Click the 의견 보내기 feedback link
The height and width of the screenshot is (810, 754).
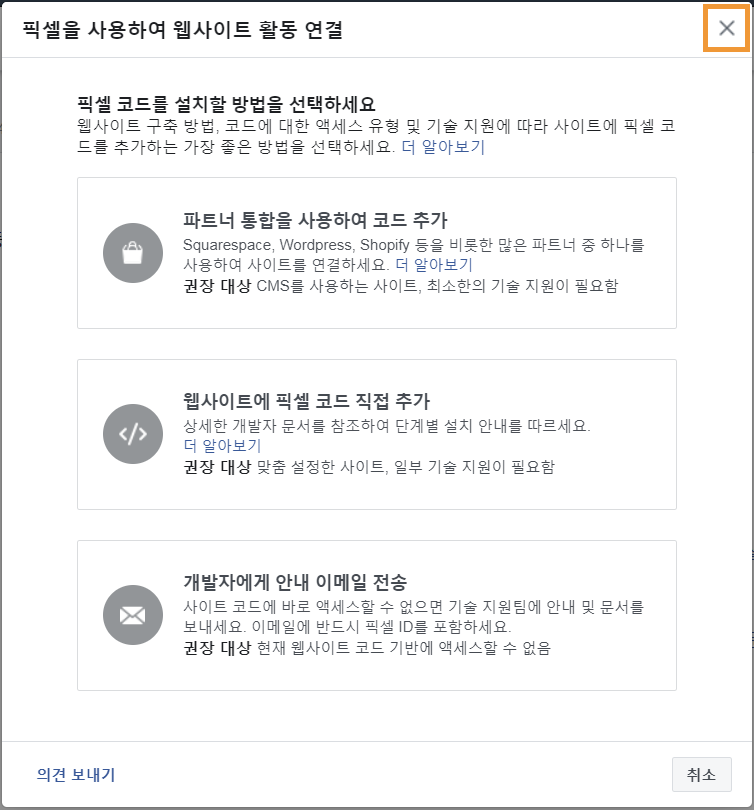[x=76, y=774]
